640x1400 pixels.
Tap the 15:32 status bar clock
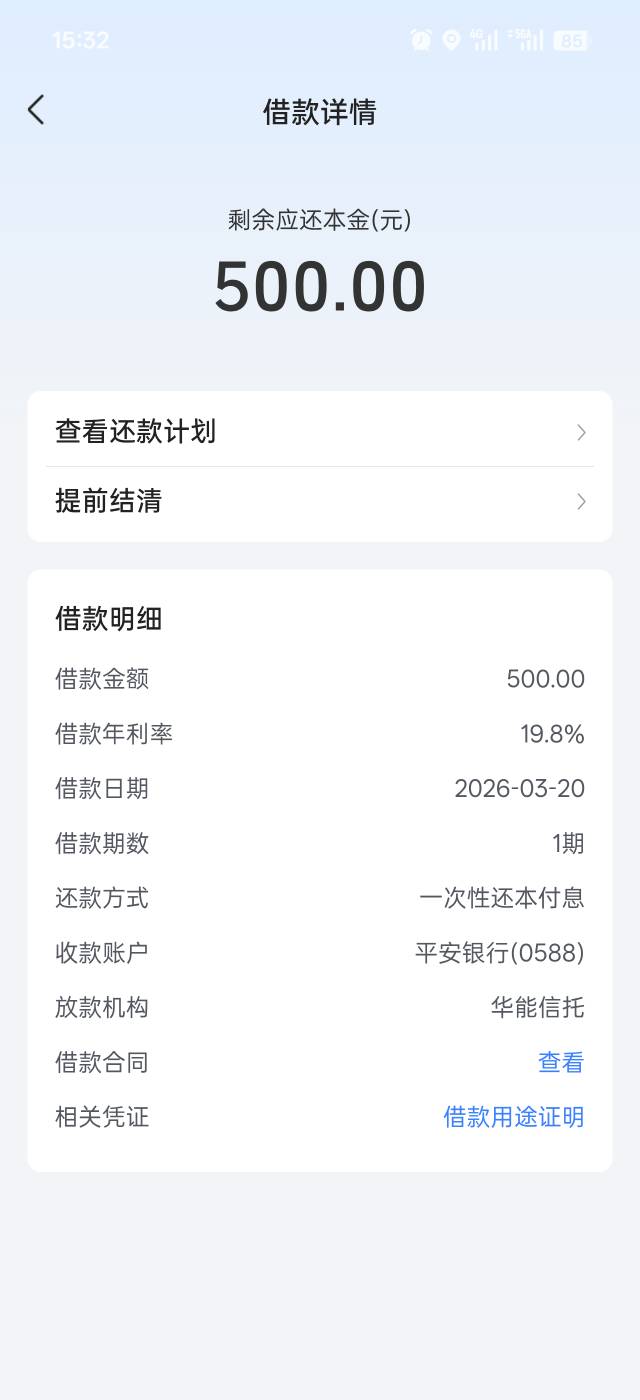80,40
